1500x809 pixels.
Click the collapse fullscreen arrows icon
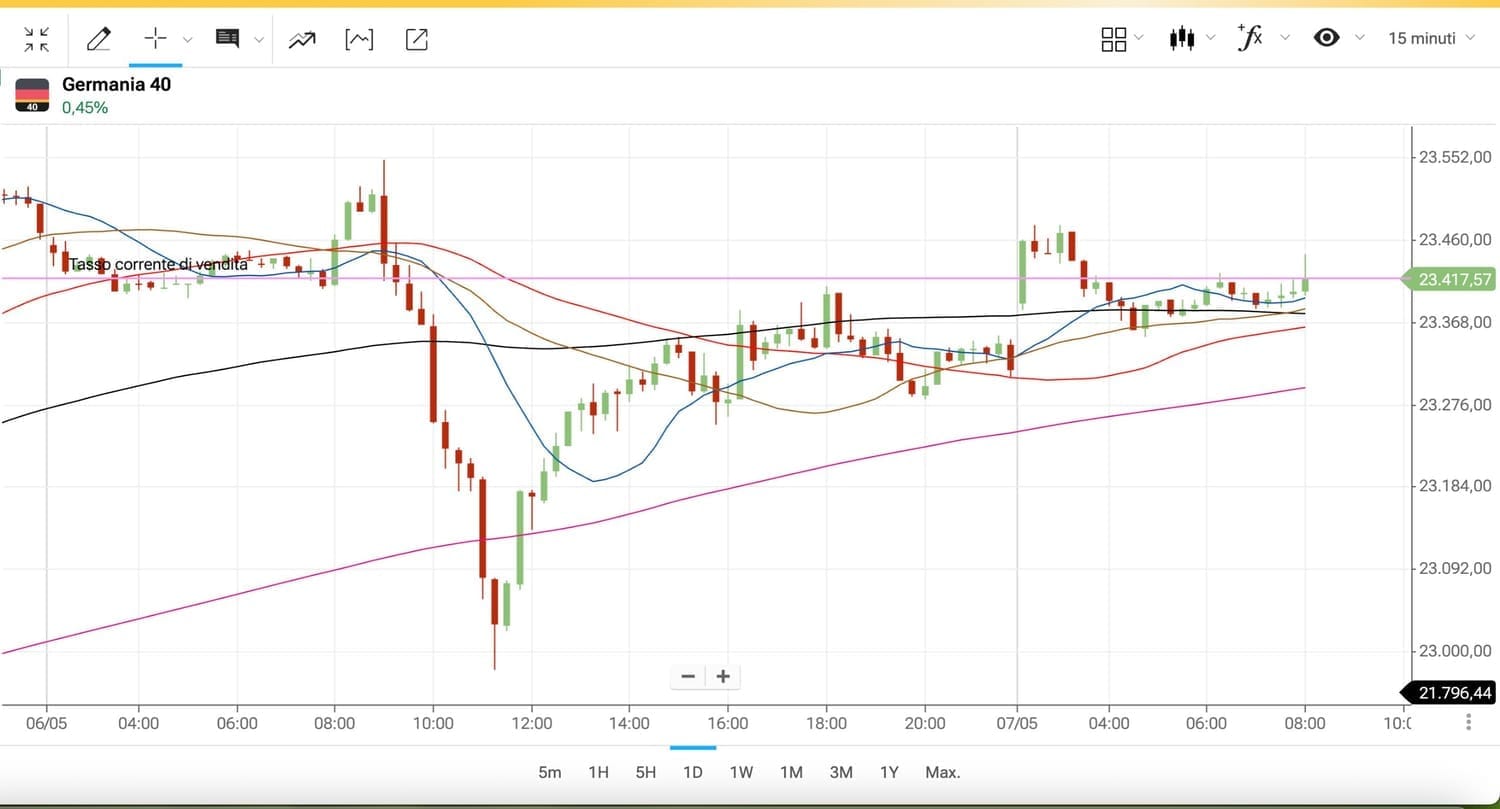(x=37, y=39)
